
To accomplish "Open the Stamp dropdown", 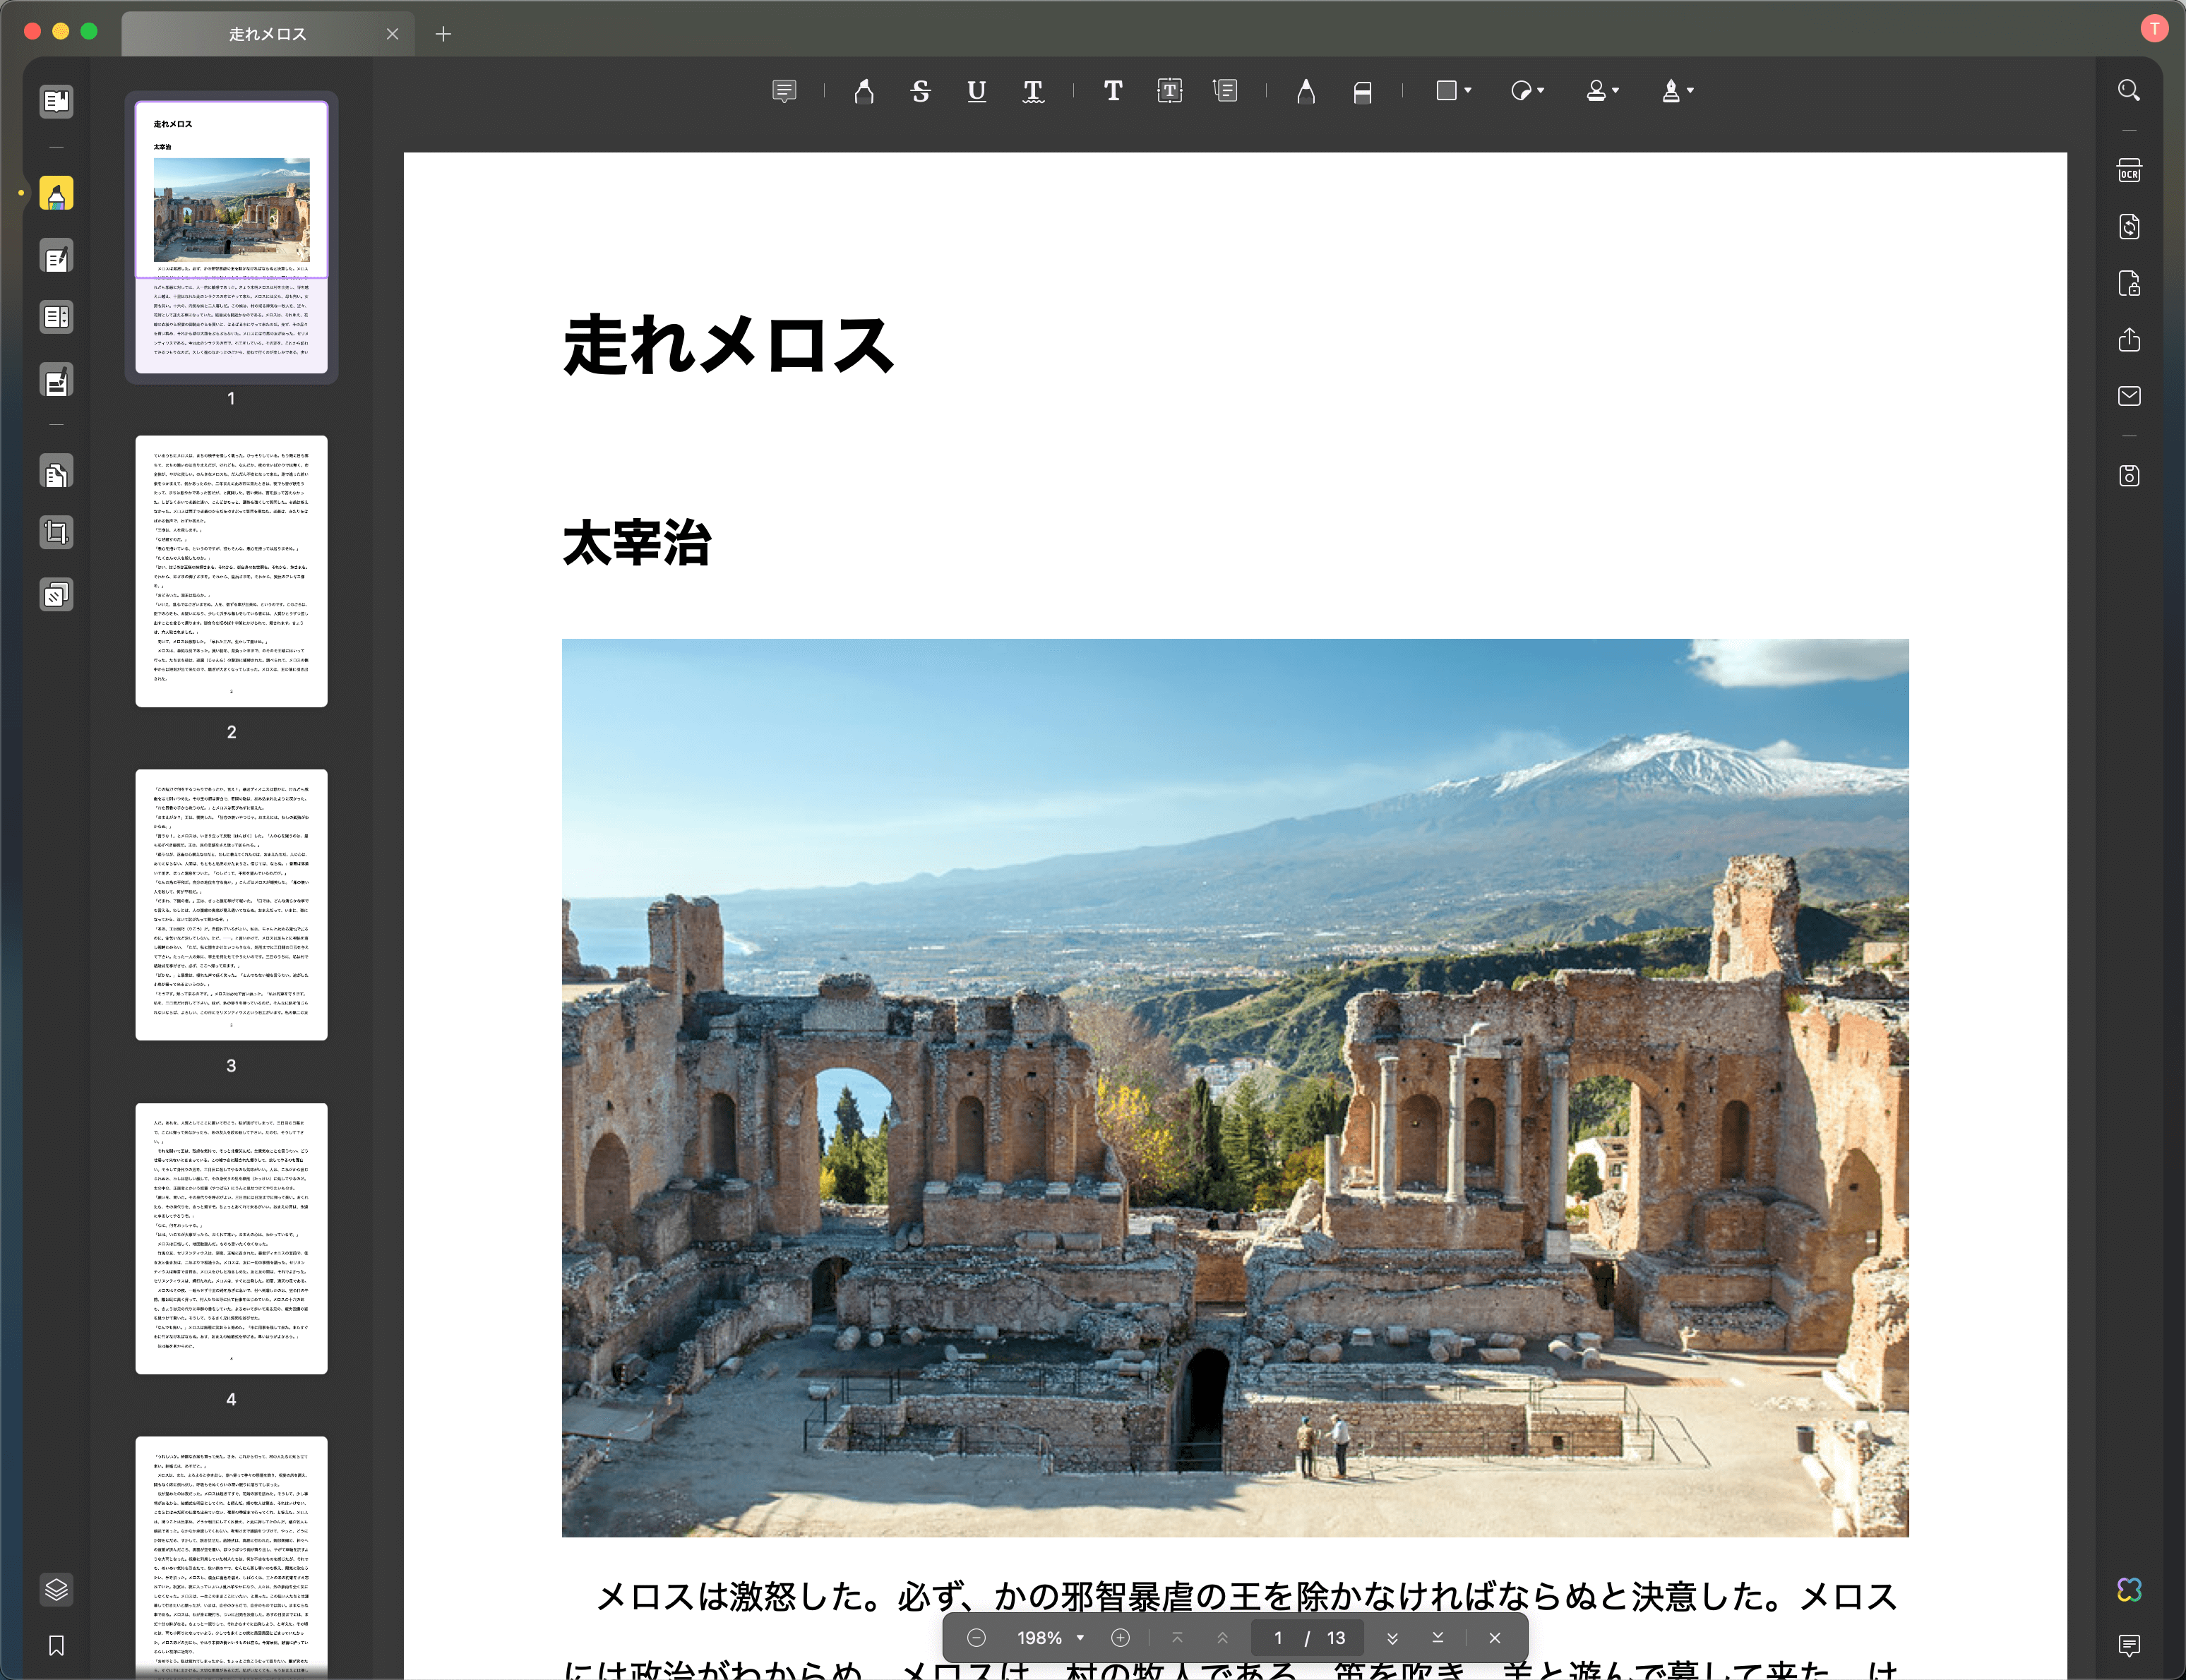I will pyautogui.click(x=1602, y=91).
